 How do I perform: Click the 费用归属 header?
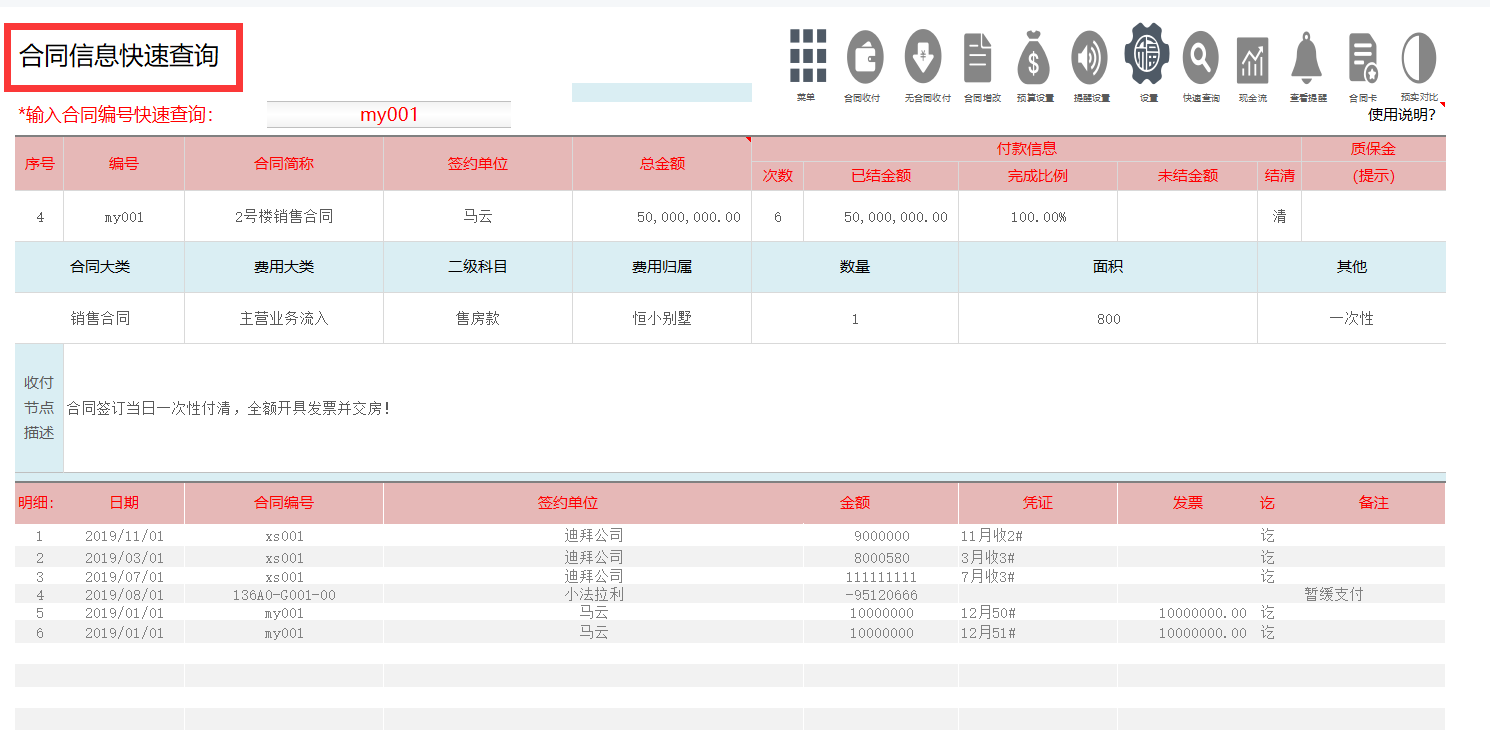coord(662,267)
